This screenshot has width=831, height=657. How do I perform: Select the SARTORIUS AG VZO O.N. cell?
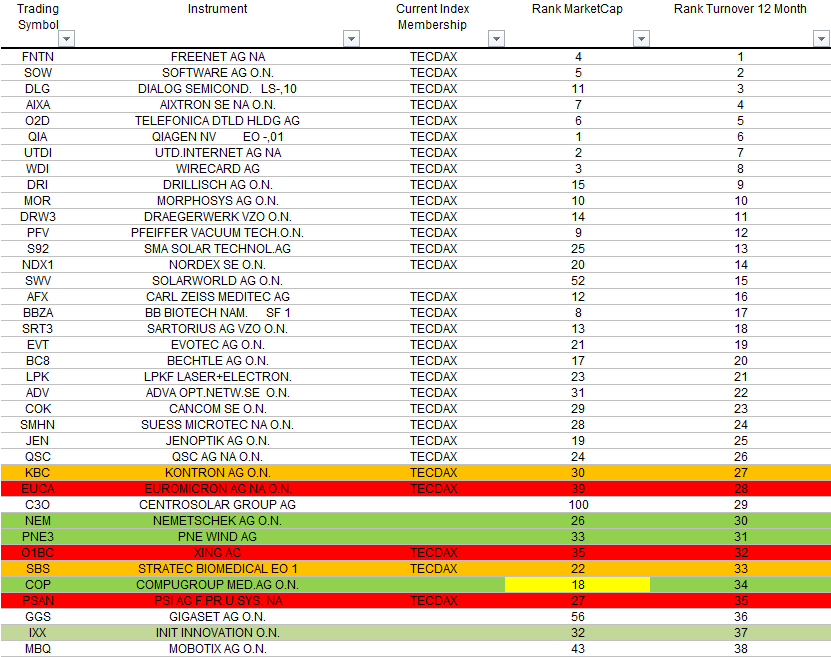[x=218, y=328]
